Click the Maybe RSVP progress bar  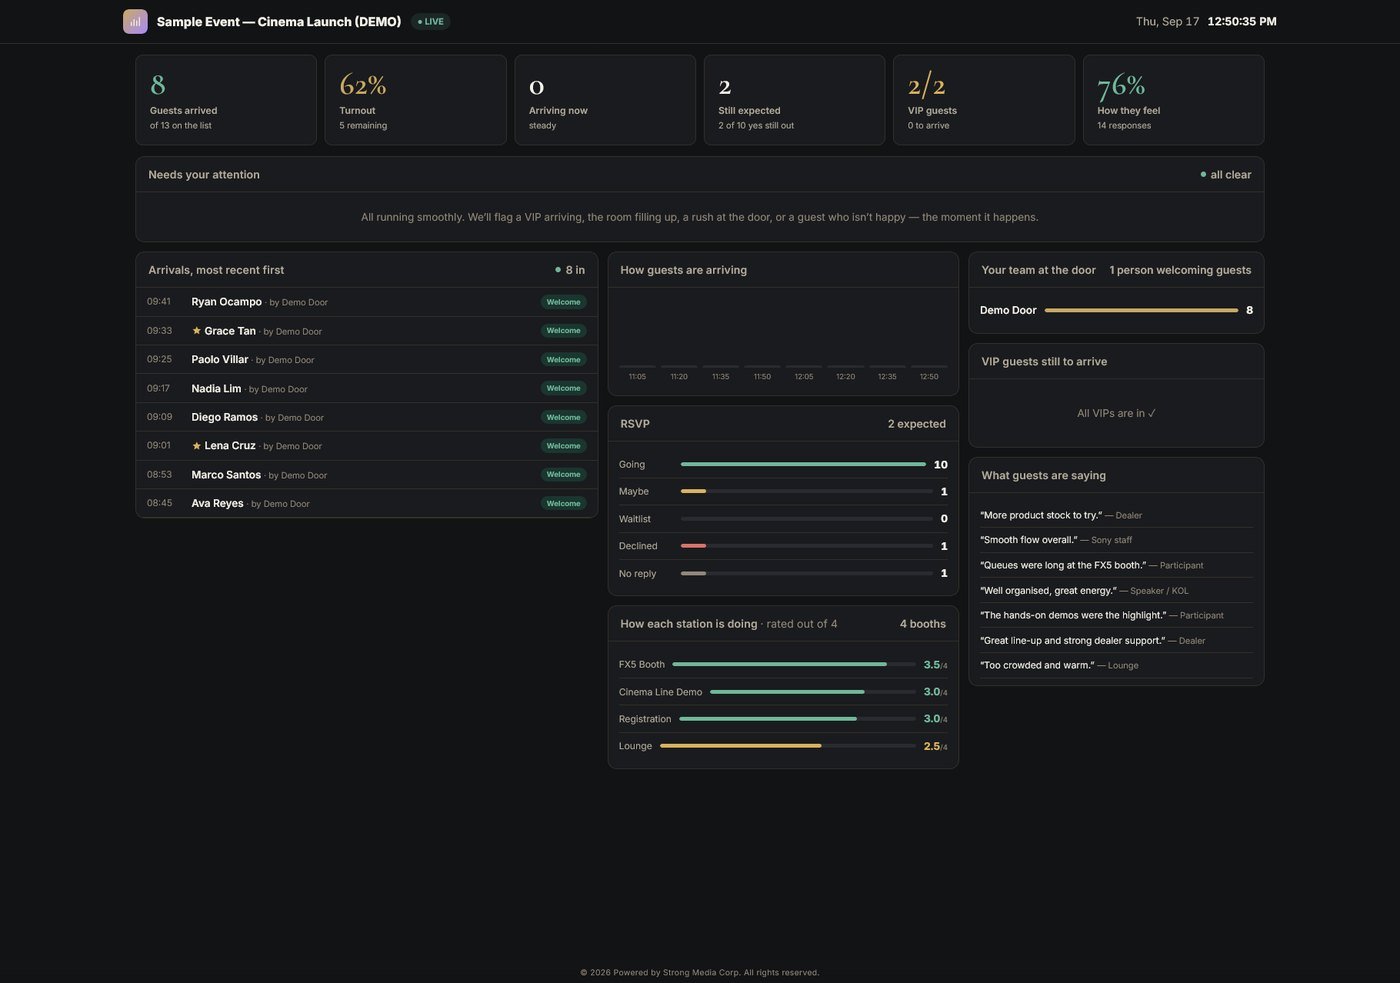coord(807,491)
